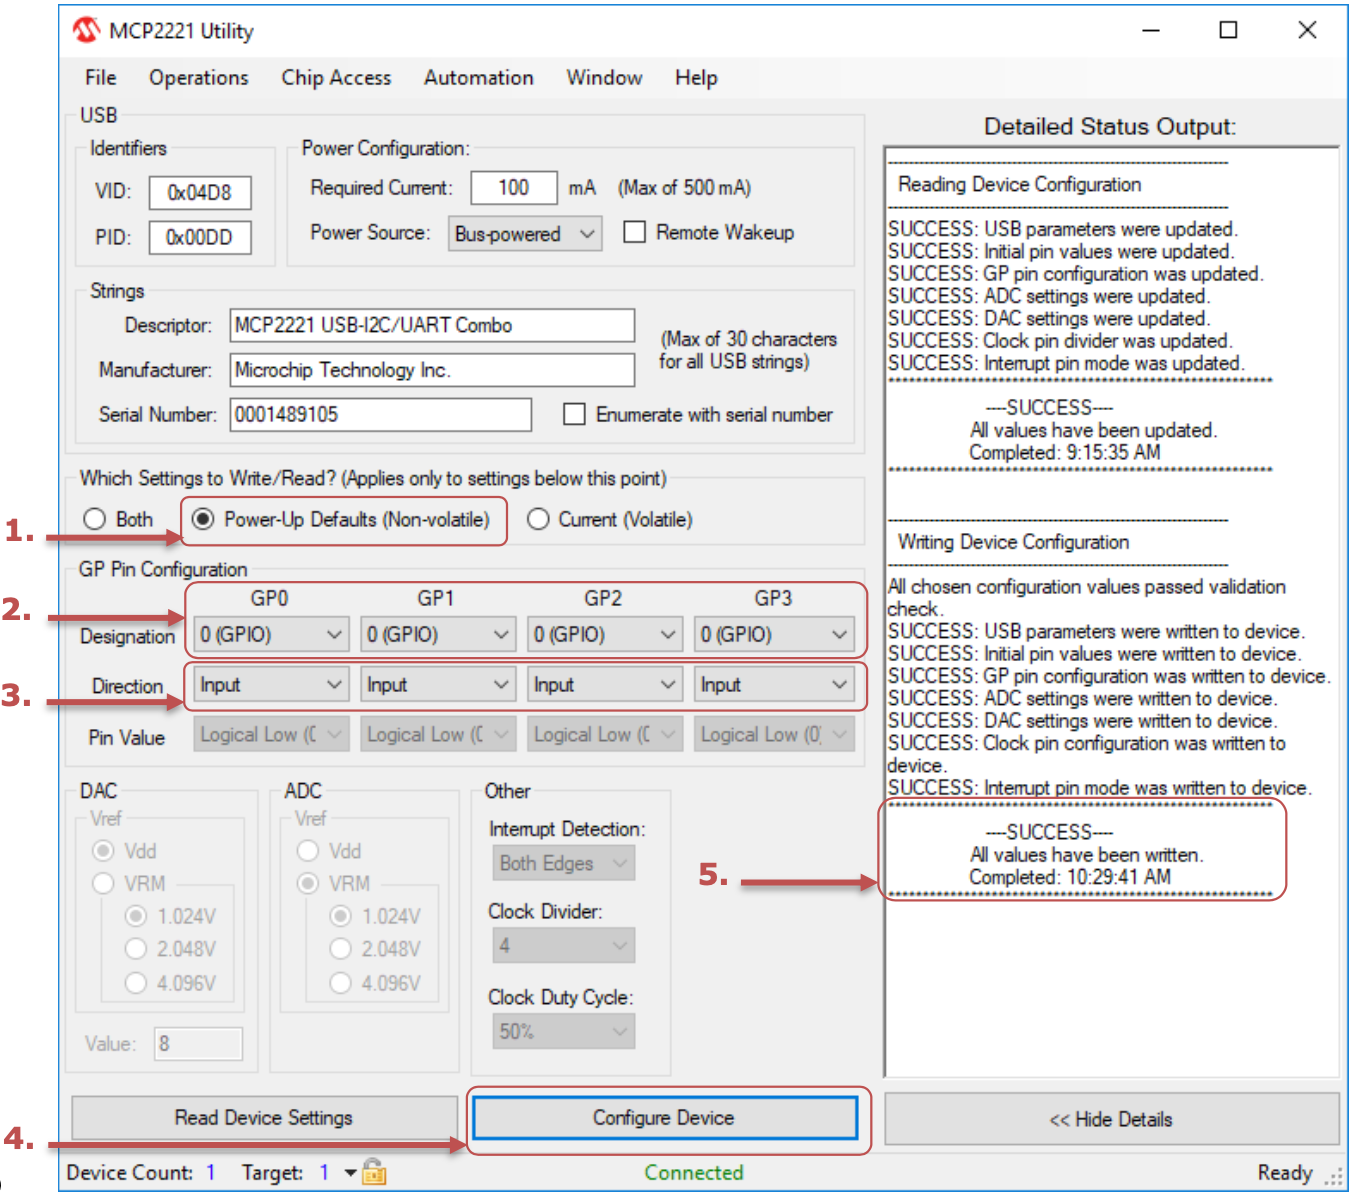
Task: Expand the GP3 Designation combo box
Action: [x=774, y=634]
